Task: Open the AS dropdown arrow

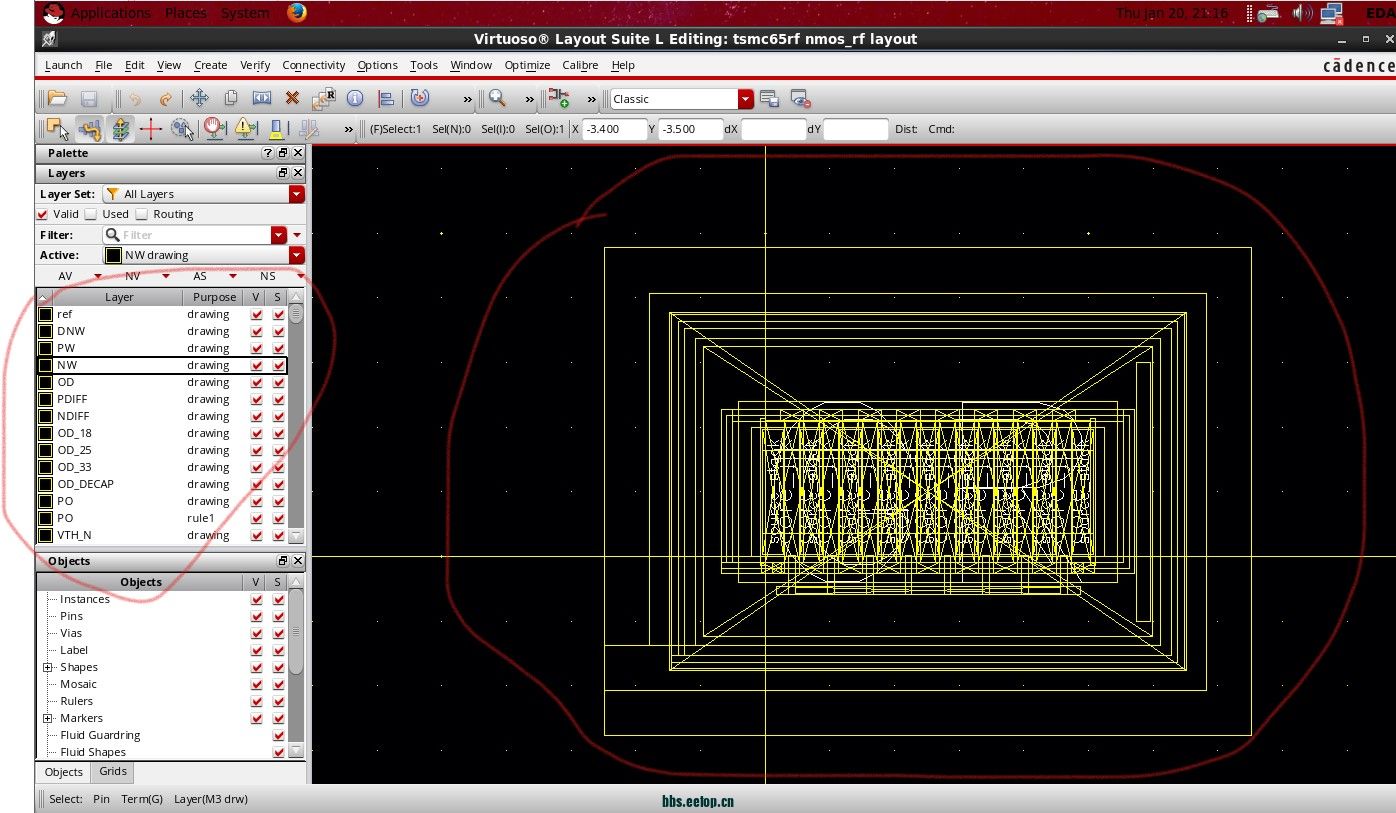Action: (x=233, y=276)
